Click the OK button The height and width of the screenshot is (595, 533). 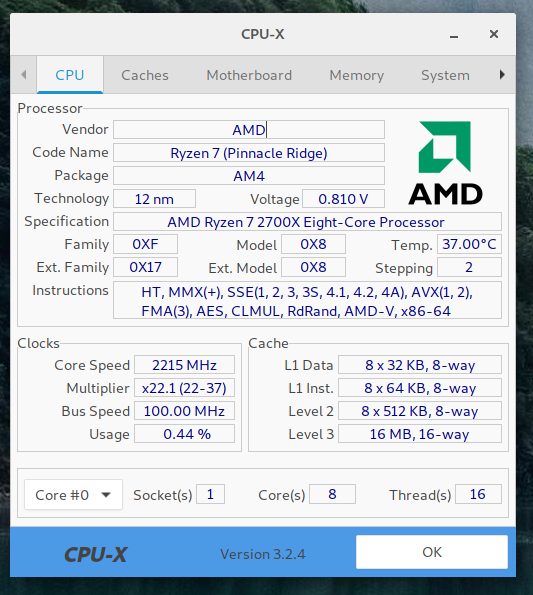point(432,552)
